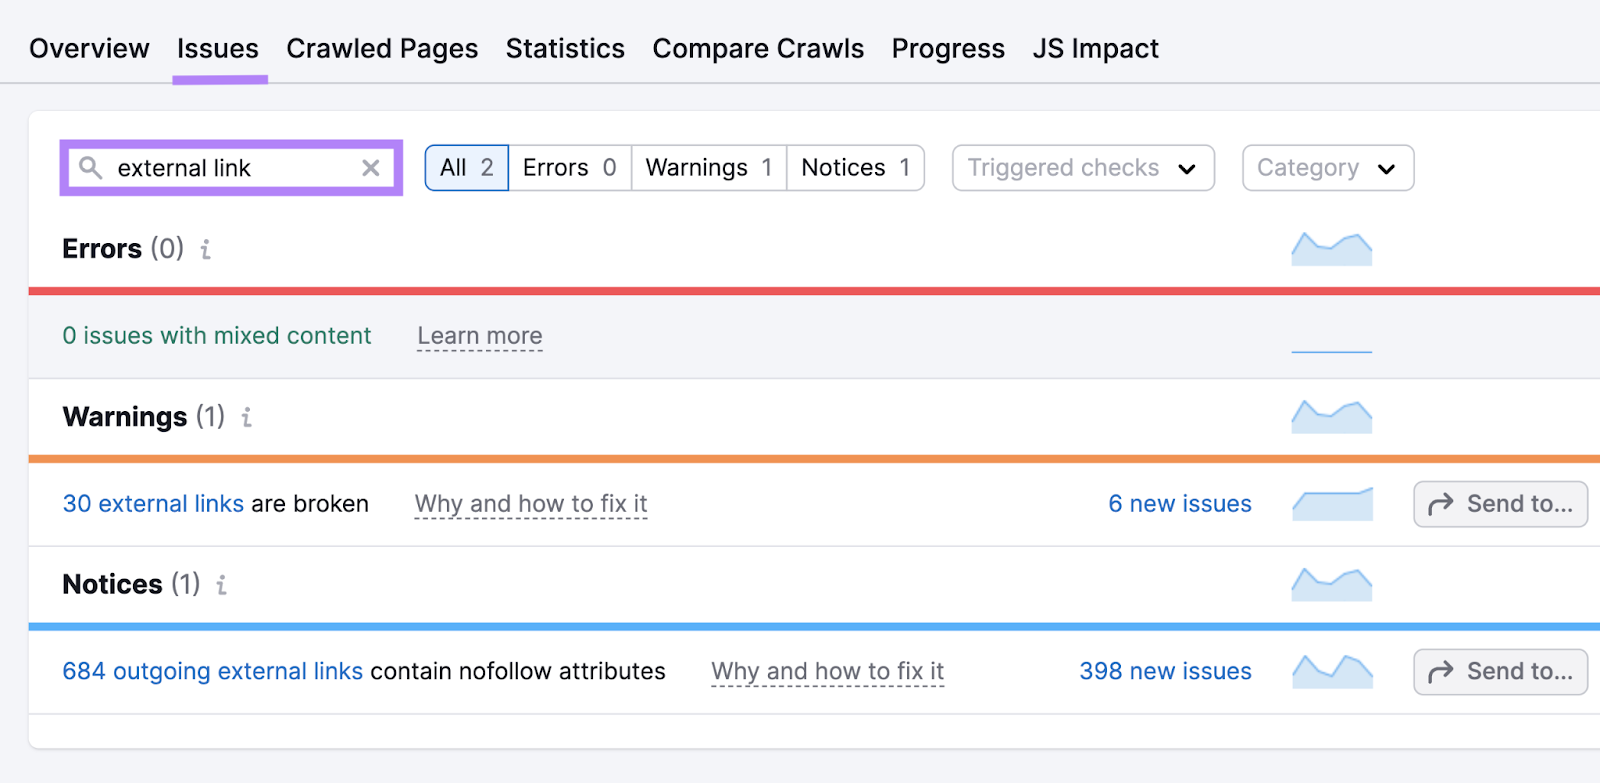
Task: Filter to show Warnings only
Action: click(708, 168)
